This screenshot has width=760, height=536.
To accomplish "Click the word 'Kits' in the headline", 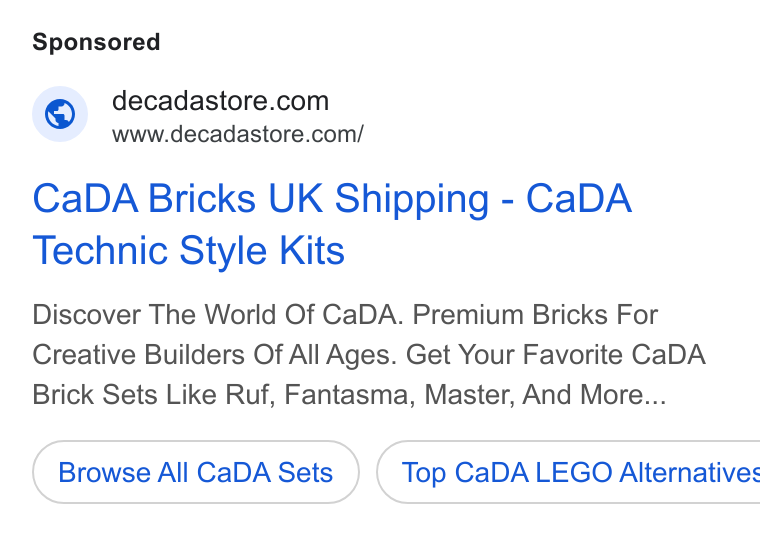I will click(312, 251).
